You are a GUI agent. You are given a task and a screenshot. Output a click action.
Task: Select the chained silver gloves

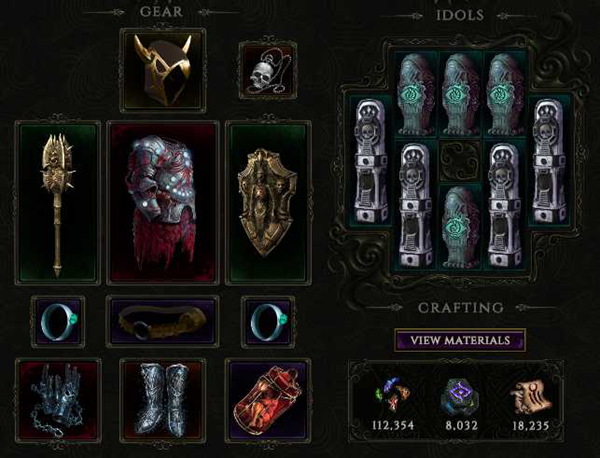58,400
